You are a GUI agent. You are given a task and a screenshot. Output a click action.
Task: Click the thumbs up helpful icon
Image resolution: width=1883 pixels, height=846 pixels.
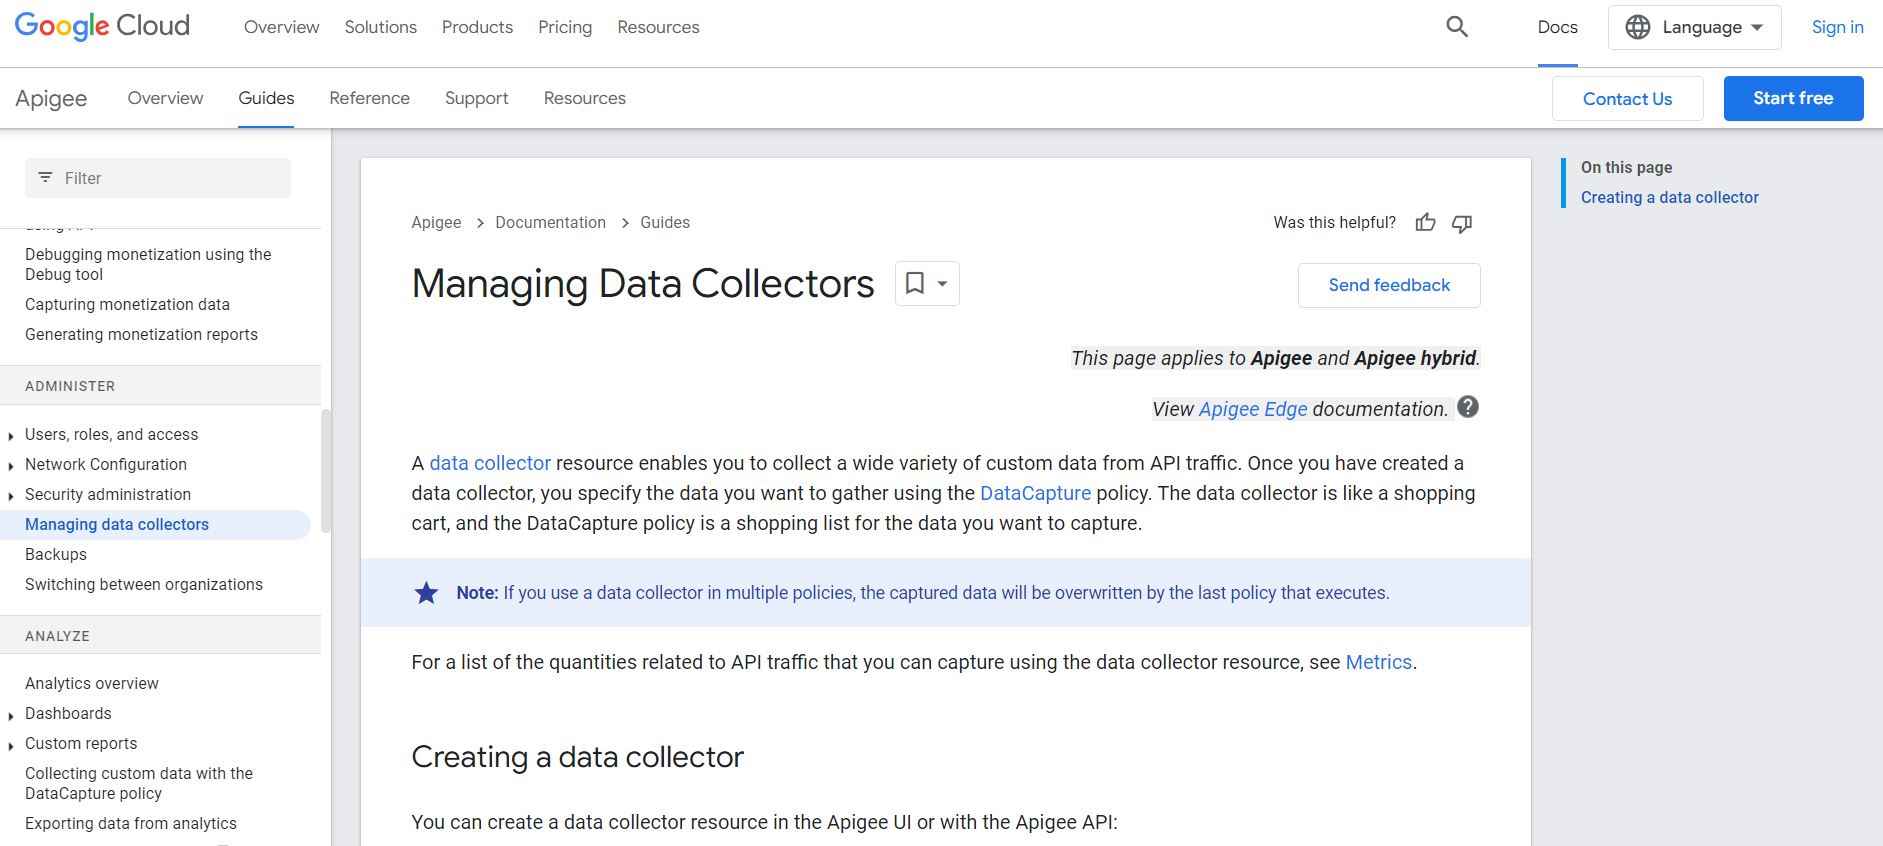pyautogui.click(x=1425, y=223)
